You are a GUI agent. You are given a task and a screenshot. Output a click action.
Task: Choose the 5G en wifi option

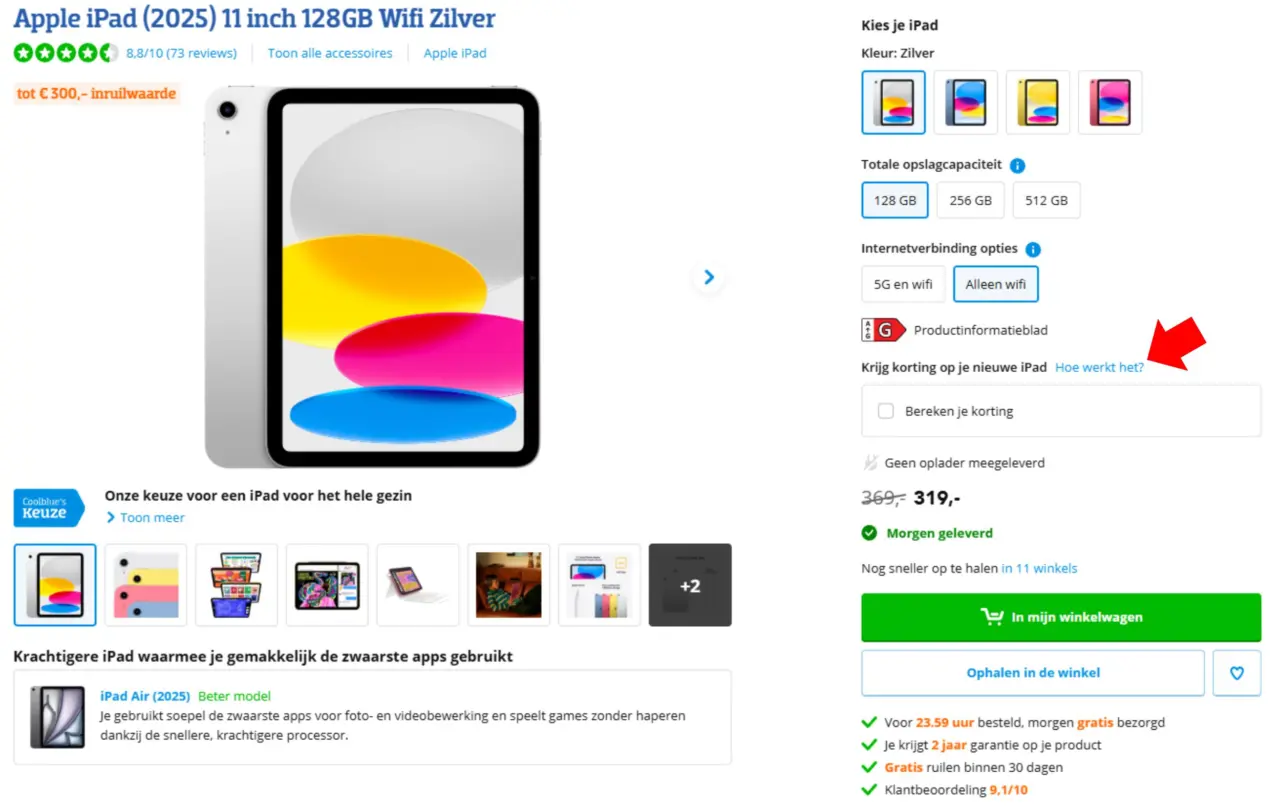(x=902, y=284)
